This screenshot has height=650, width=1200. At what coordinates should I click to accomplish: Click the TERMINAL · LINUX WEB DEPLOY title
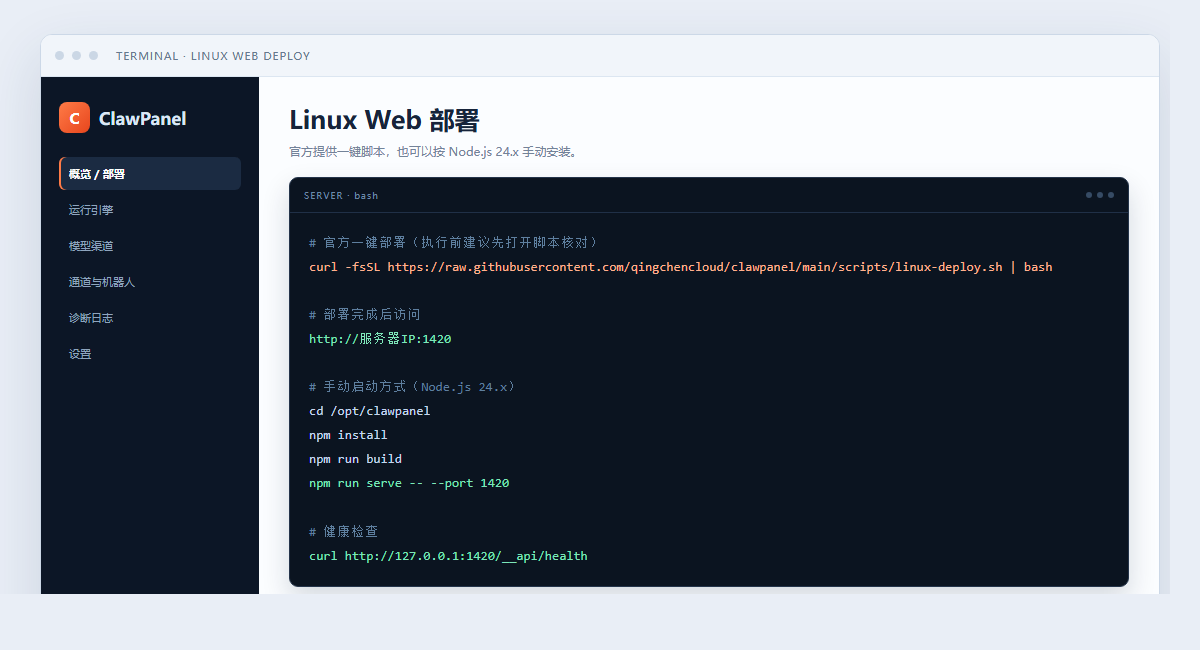(213, 56)
